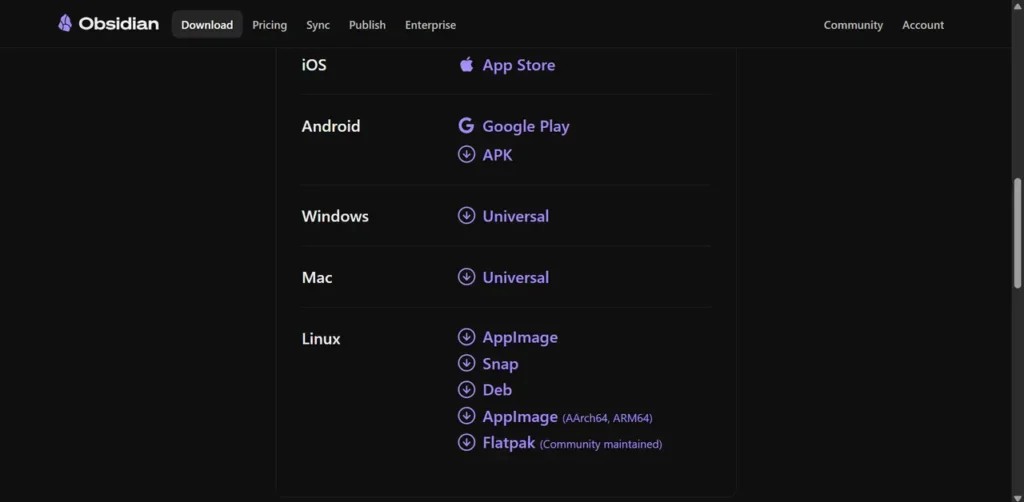Open the Account link

[x=923, y=25]
